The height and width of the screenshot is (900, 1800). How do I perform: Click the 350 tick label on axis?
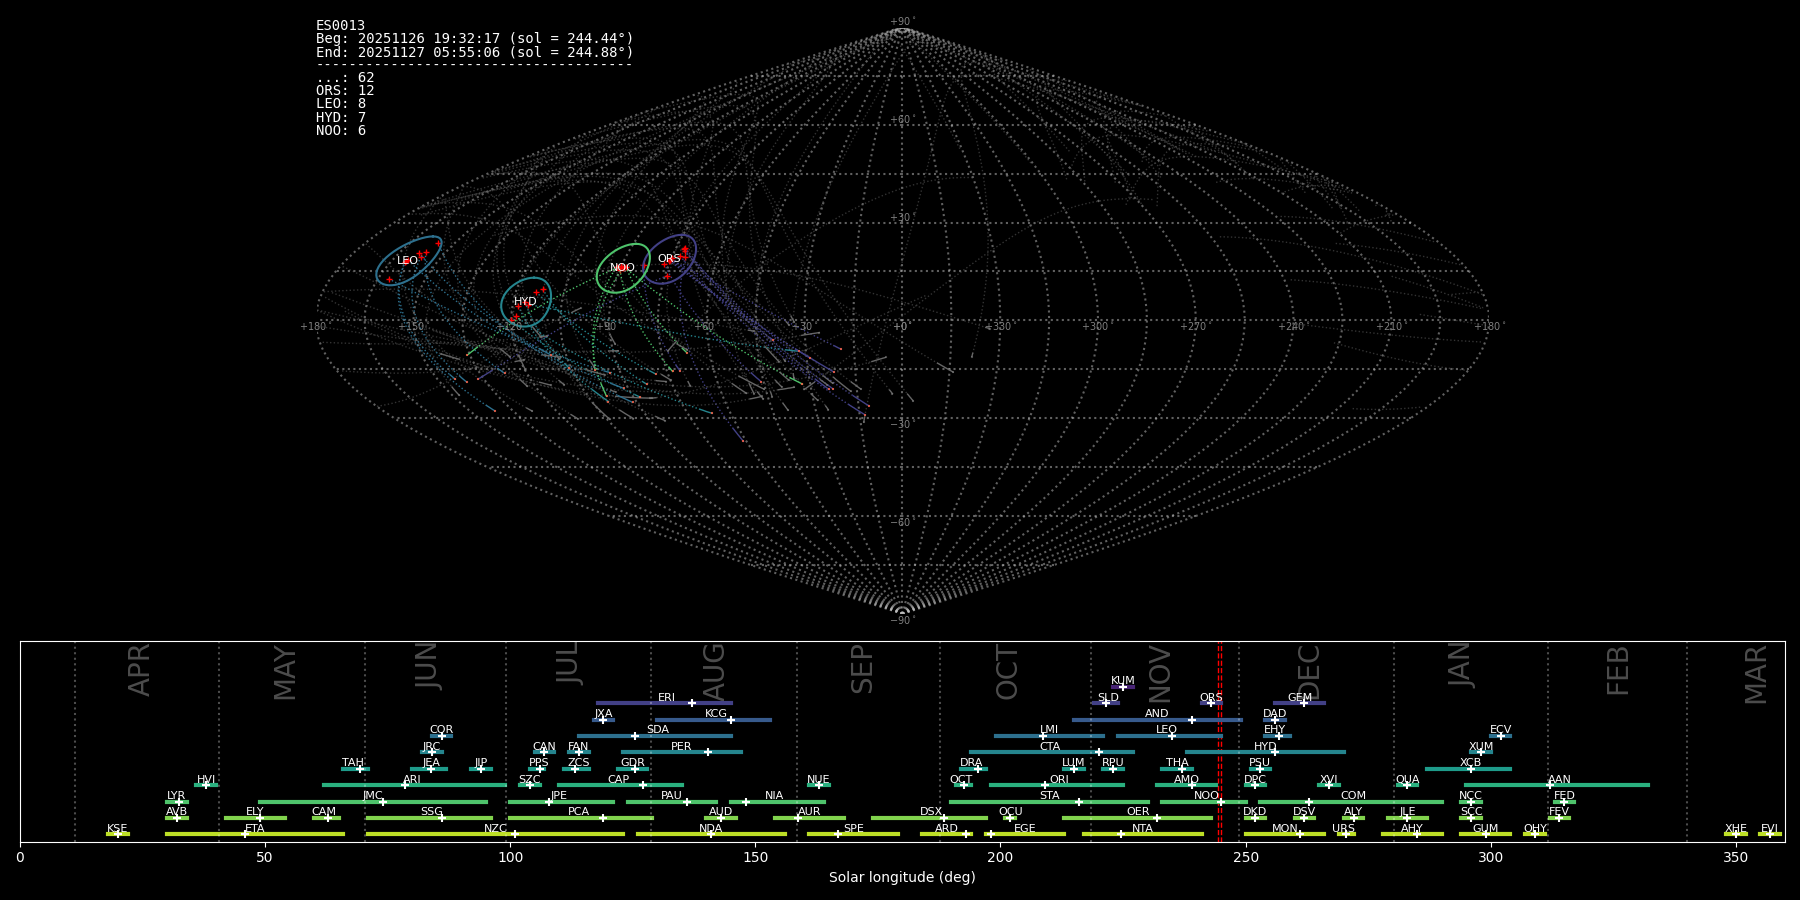click(x=1736, y=858)
